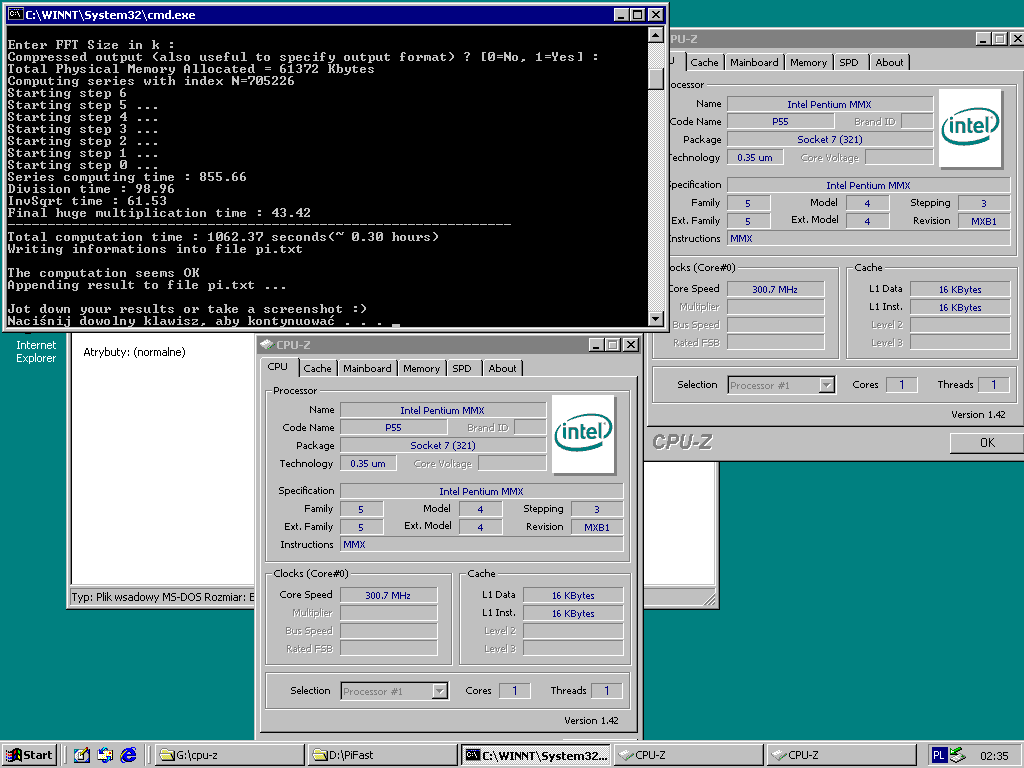Click cmd window vertical scroll thumb
This screenshot has height=768, width=1024.
coord(656,78)
